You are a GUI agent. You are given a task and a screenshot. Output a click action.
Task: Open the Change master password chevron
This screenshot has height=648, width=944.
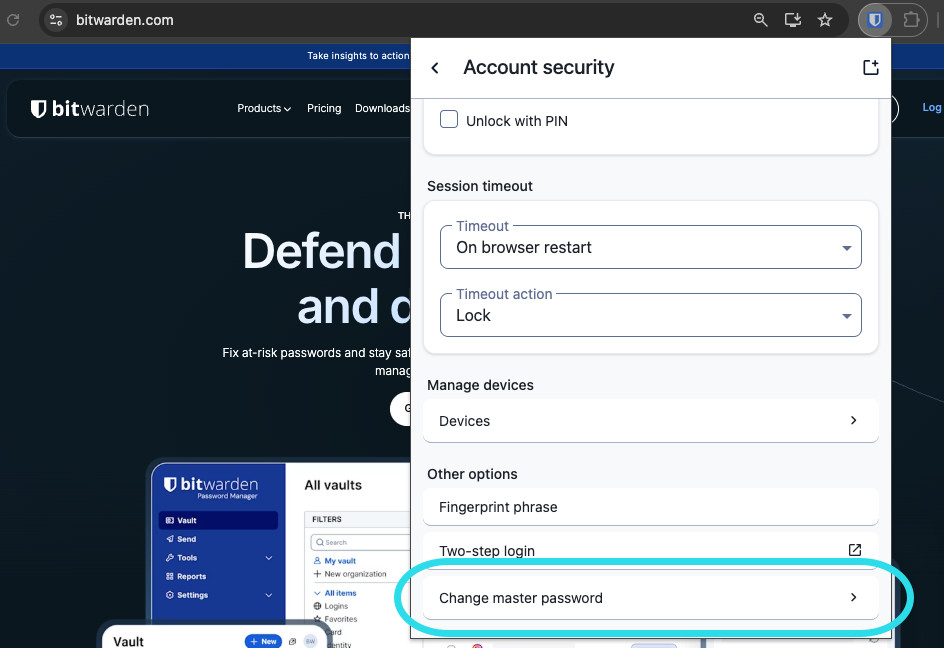[853, 597]
